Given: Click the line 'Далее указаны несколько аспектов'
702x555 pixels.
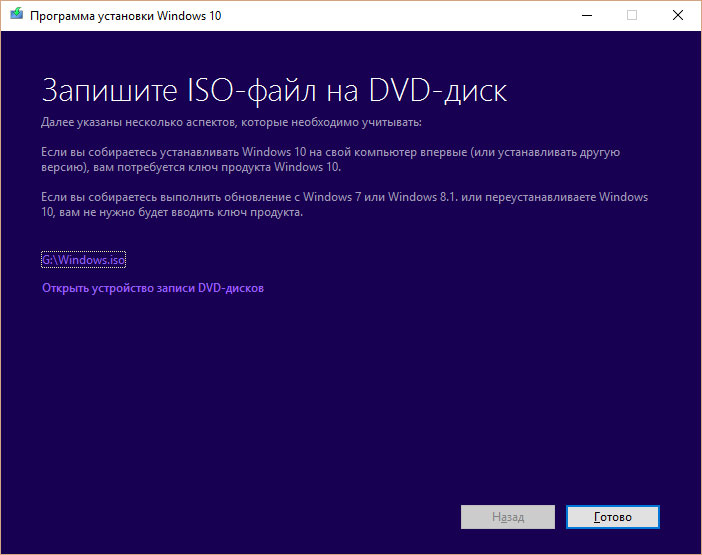Looking at the screenshot, I should coord(231,122).
